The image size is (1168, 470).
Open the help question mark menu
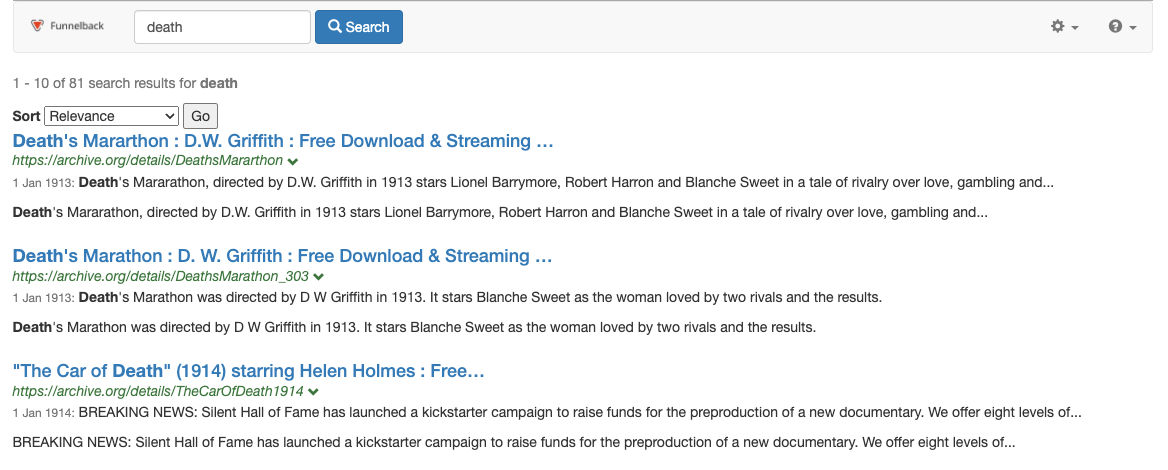1122,27
